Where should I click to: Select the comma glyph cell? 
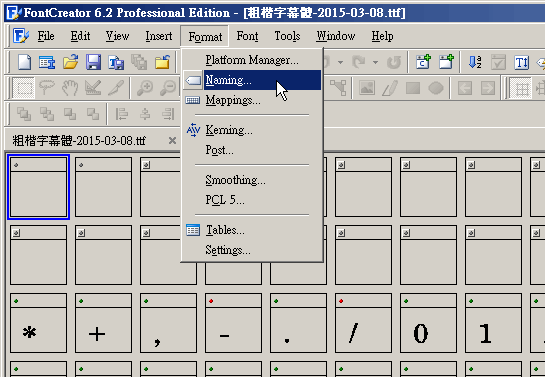coord(168,323)
